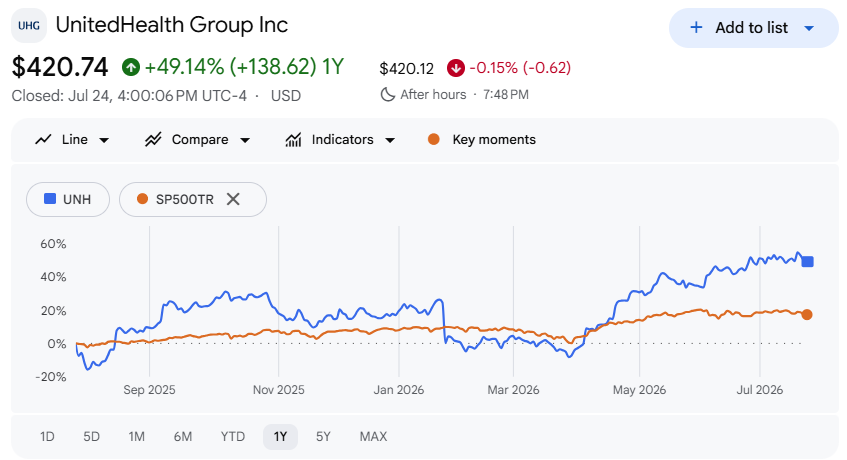Switch to the 5Y time range

coord(323,436)
